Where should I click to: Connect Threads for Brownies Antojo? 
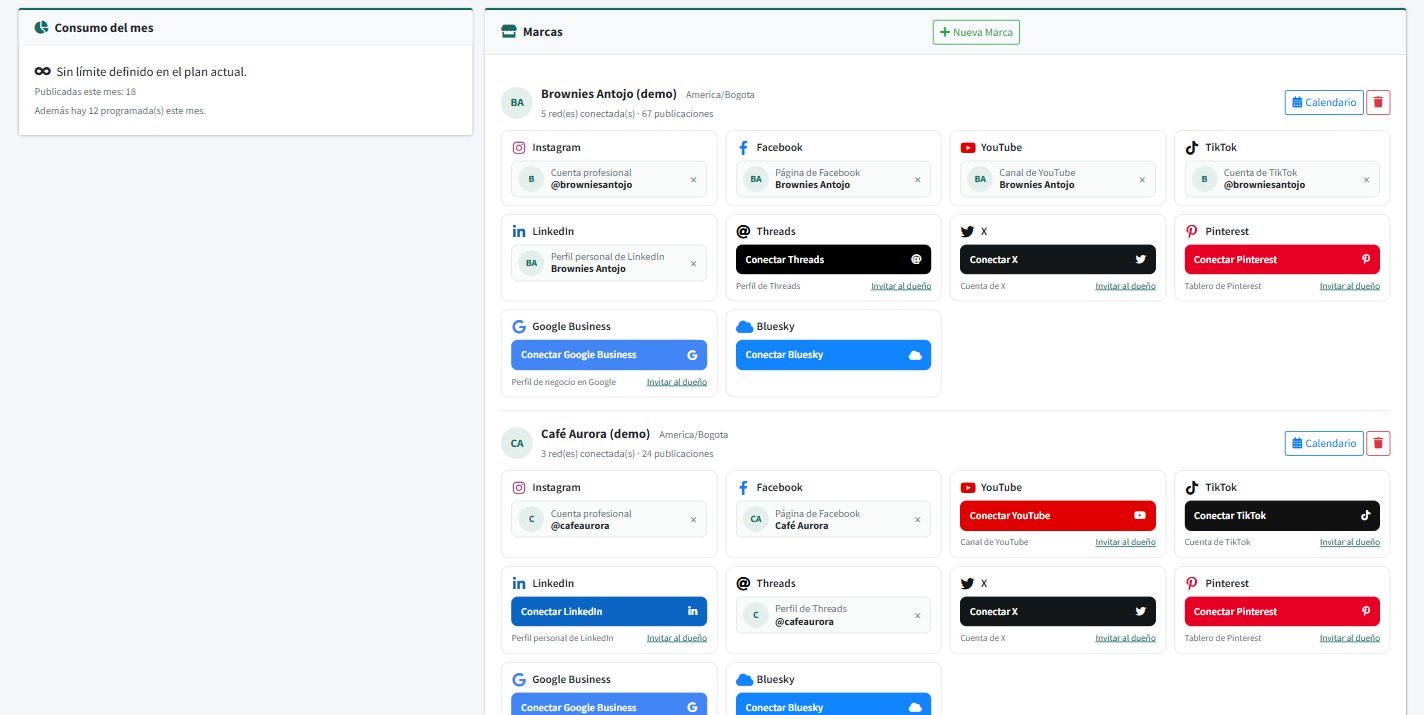click(833, 259)
